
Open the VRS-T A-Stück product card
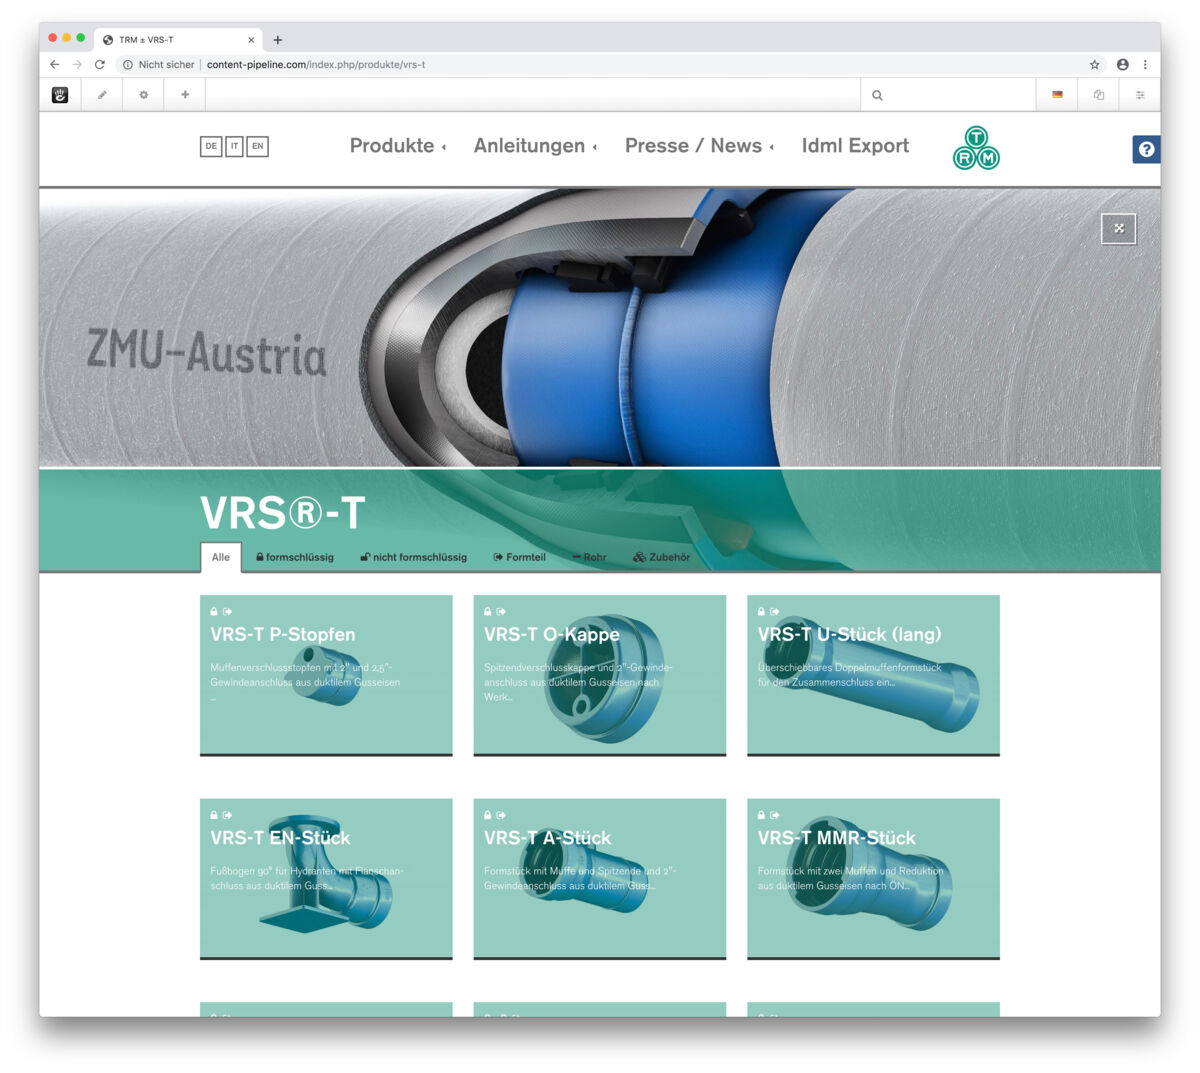pyautogui.click(x=600, y=879)
